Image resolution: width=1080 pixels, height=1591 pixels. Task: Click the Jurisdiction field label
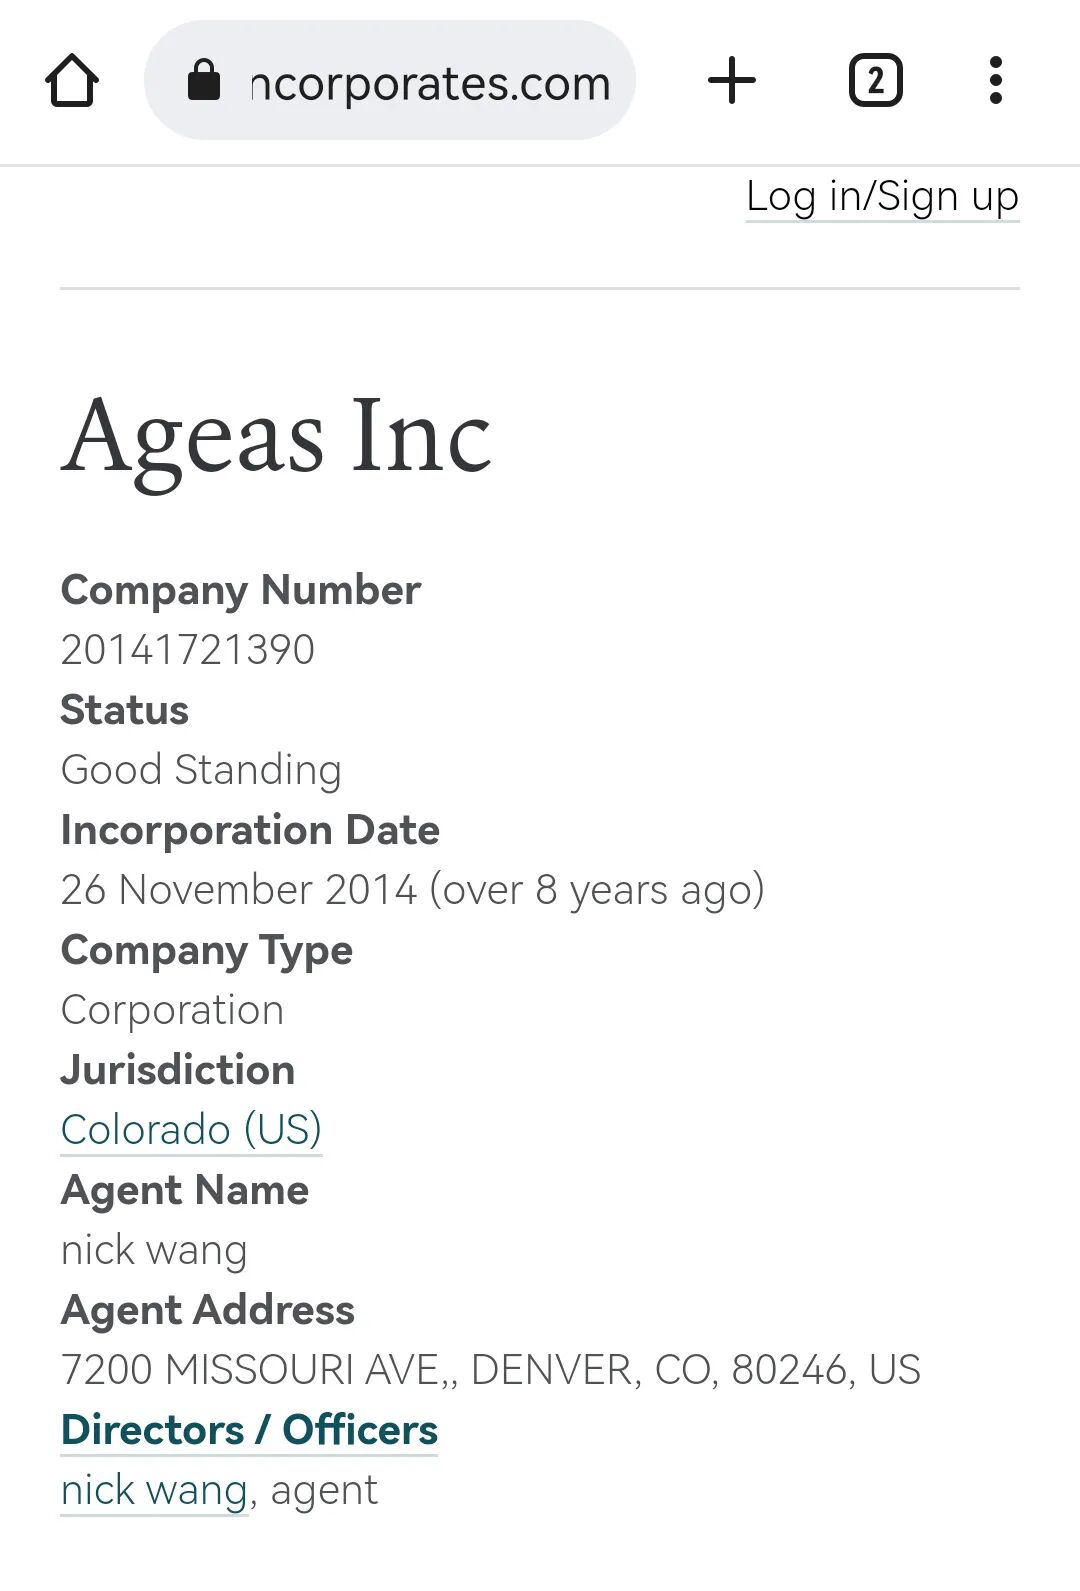tap(178, 1070)
